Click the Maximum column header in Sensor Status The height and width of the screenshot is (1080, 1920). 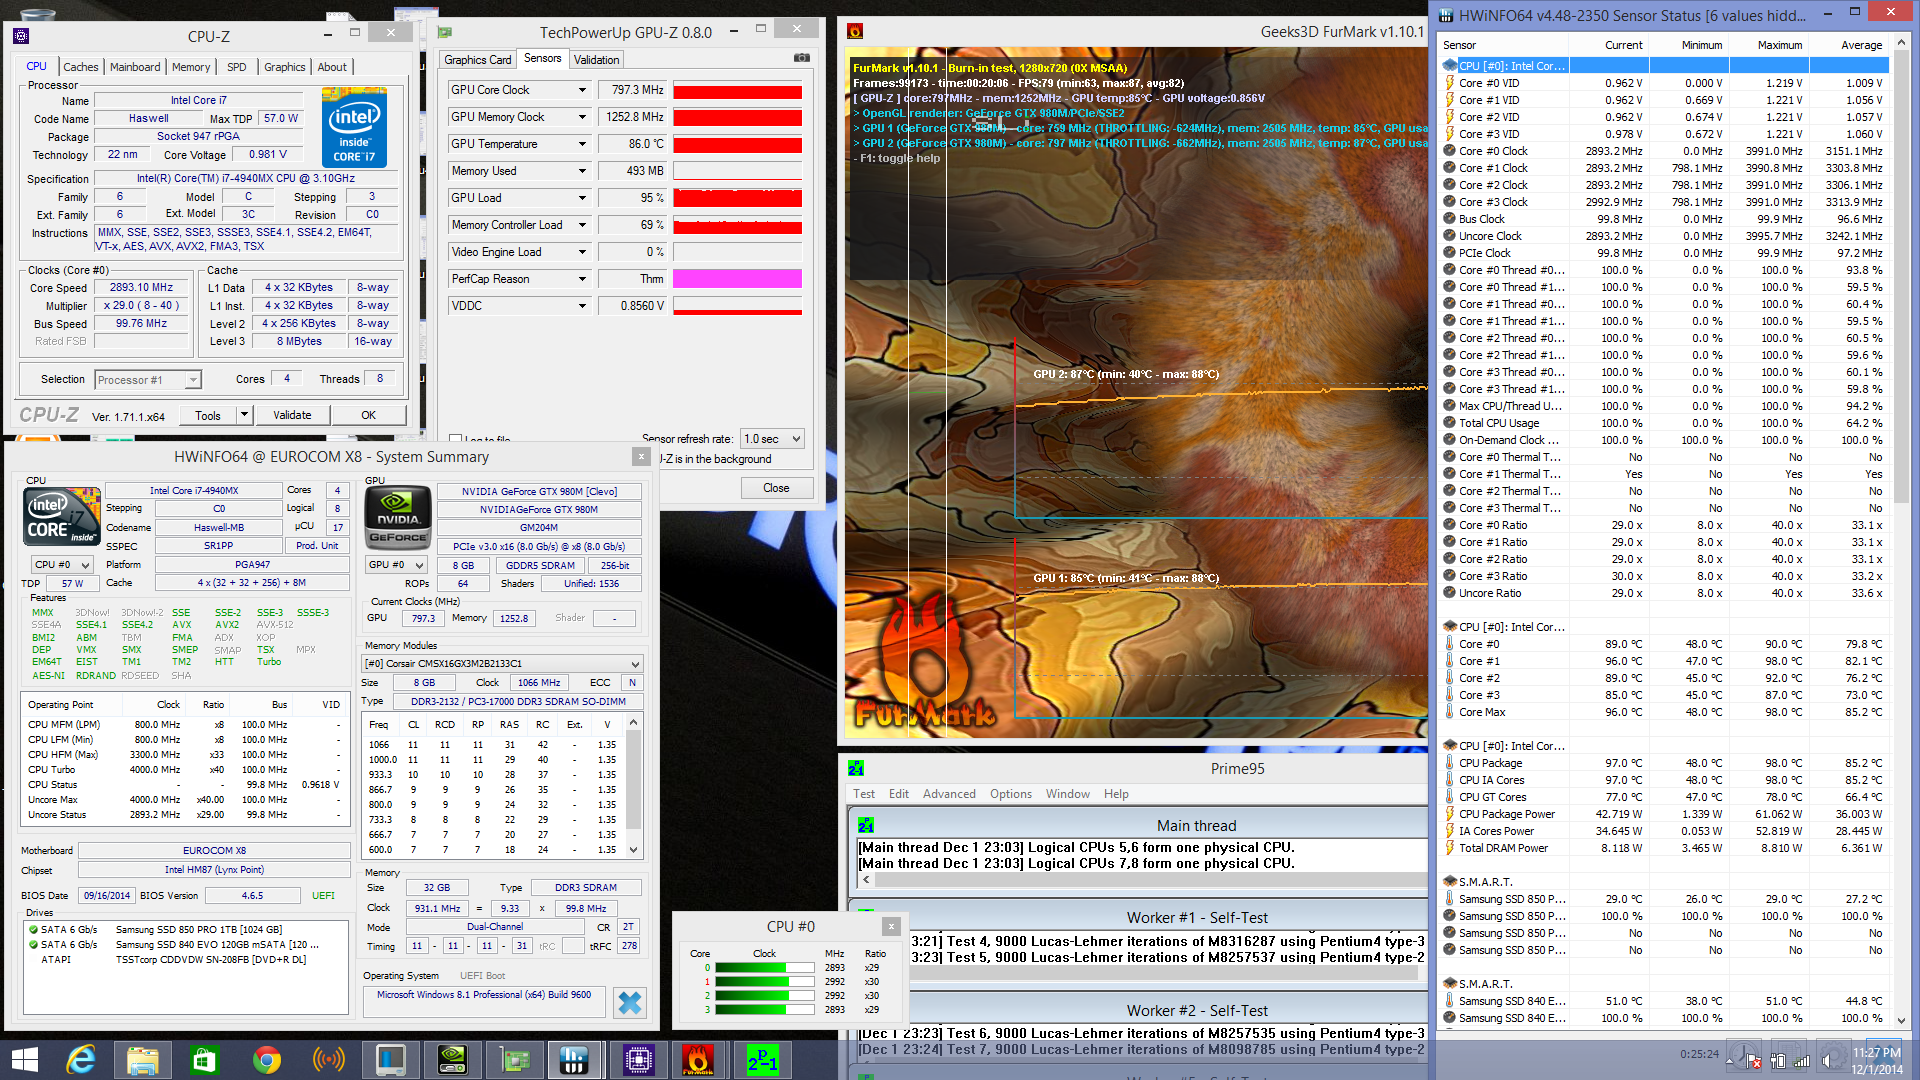1780,45
